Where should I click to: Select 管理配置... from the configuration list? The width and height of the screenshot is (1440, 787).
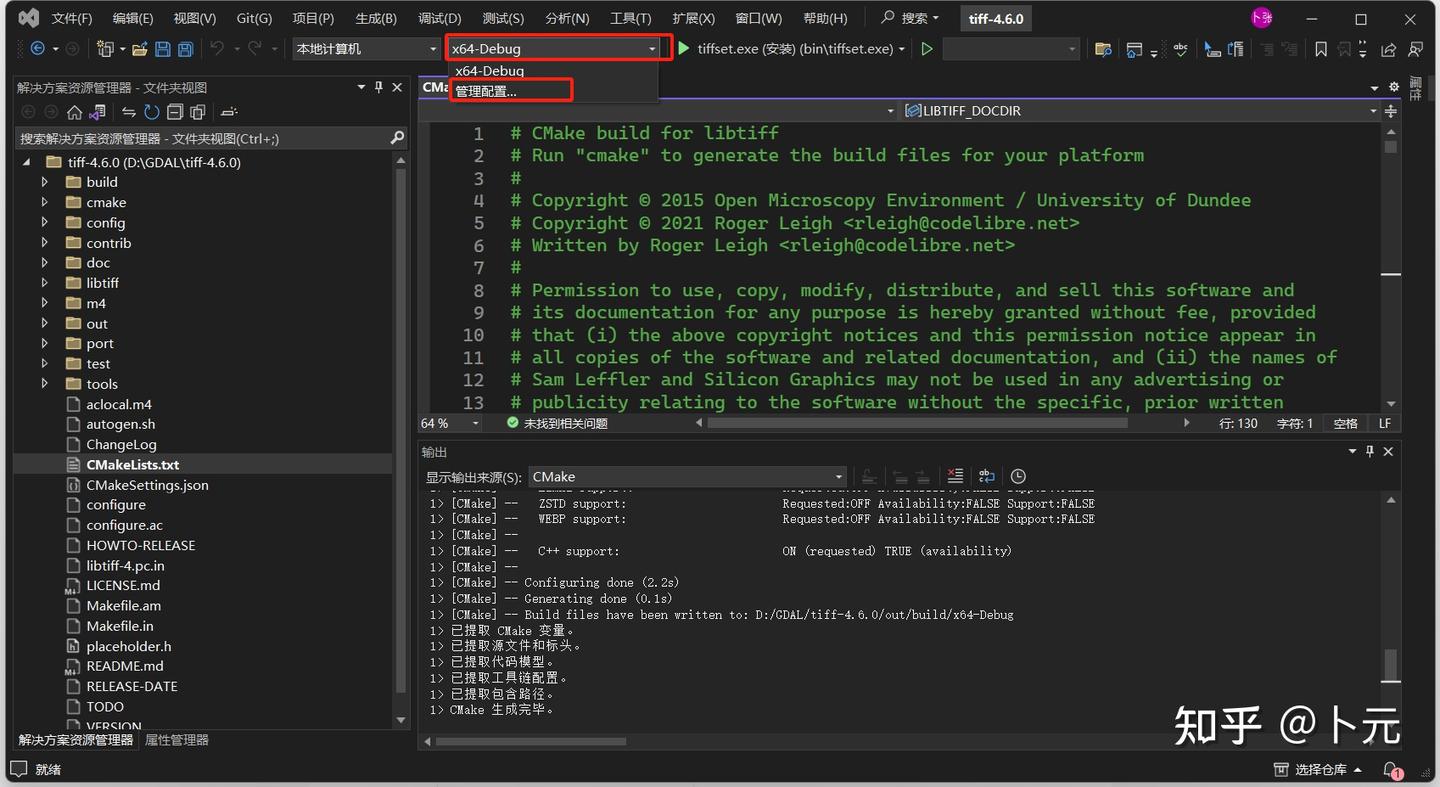click(x=486, y=91)
